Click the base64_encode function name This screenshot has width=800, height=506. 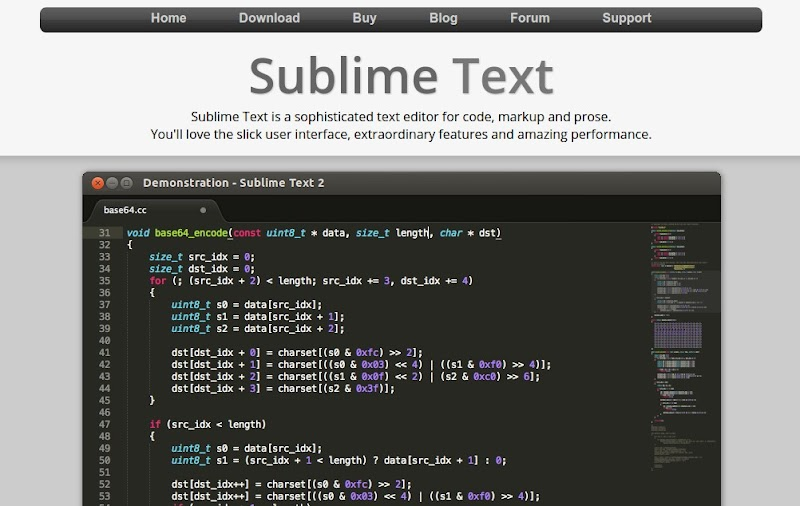coord(191,233)
